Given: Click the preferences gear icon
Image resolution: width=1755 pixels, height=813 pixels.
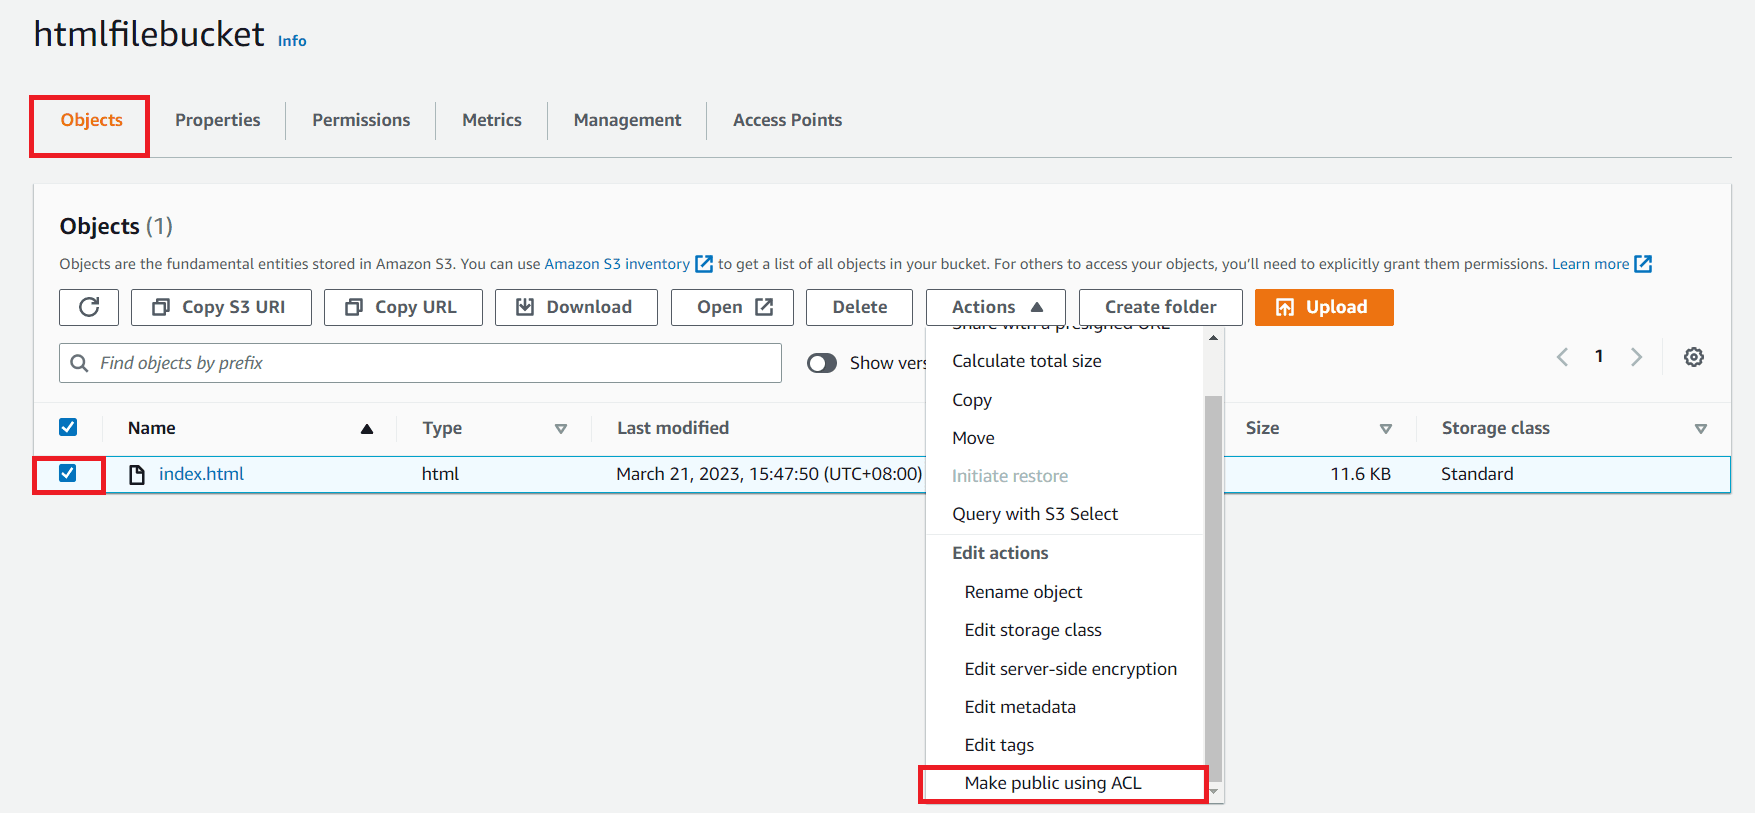Looking at the screenshot, I should 1693,357.
